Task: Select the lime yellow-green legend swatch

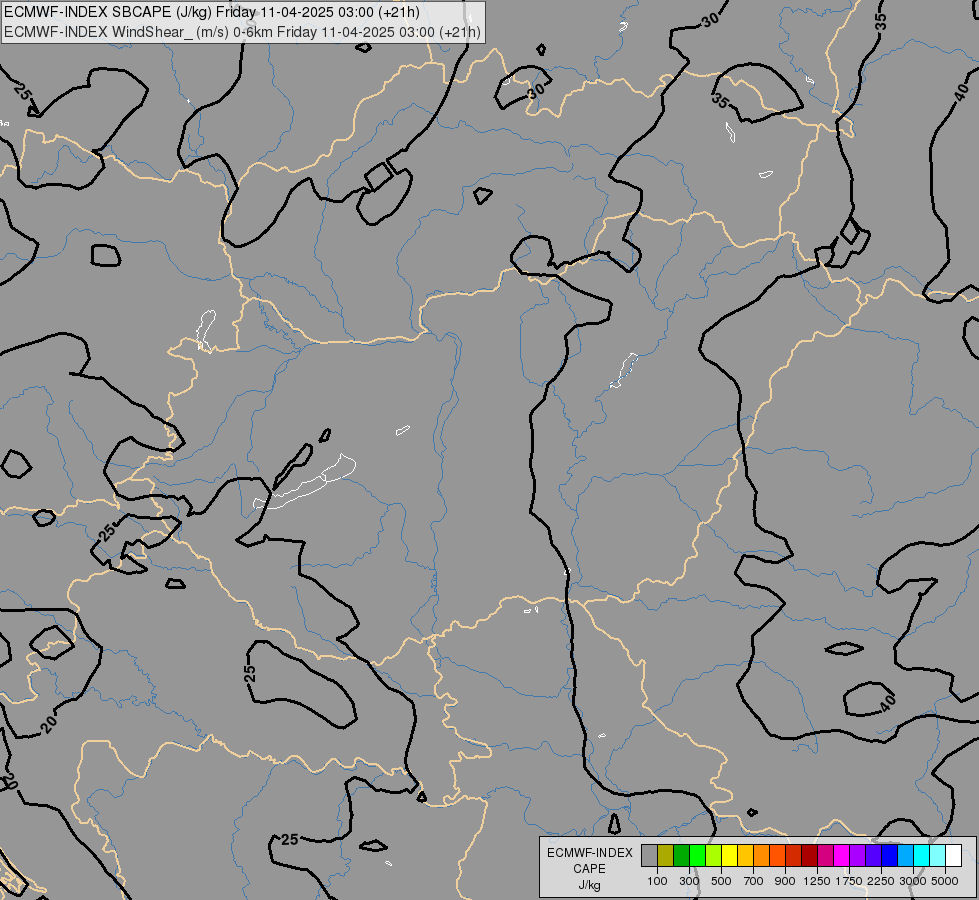Action: pos(714,855)
